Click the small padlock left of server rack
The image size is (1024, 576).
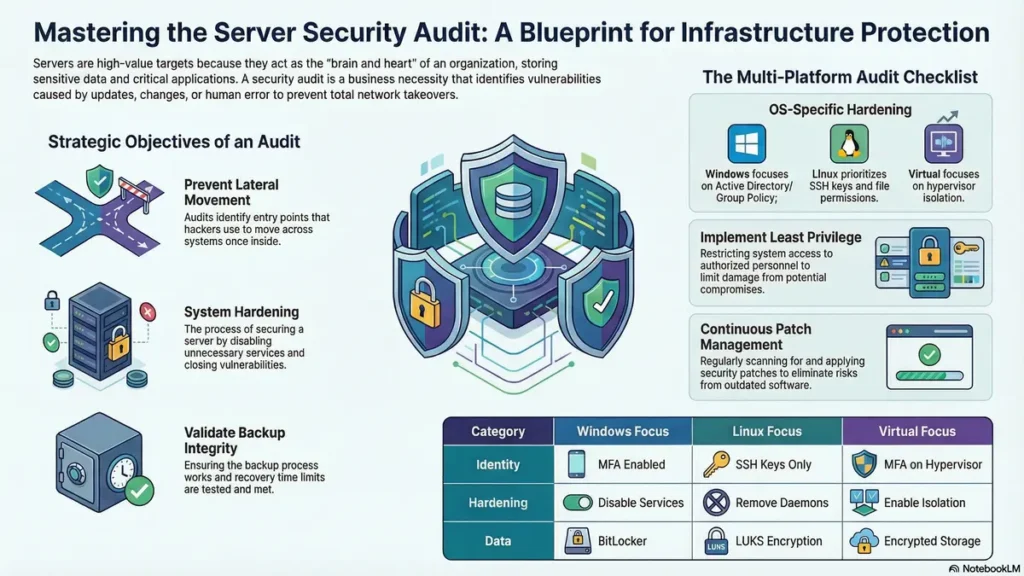(52, 300)
